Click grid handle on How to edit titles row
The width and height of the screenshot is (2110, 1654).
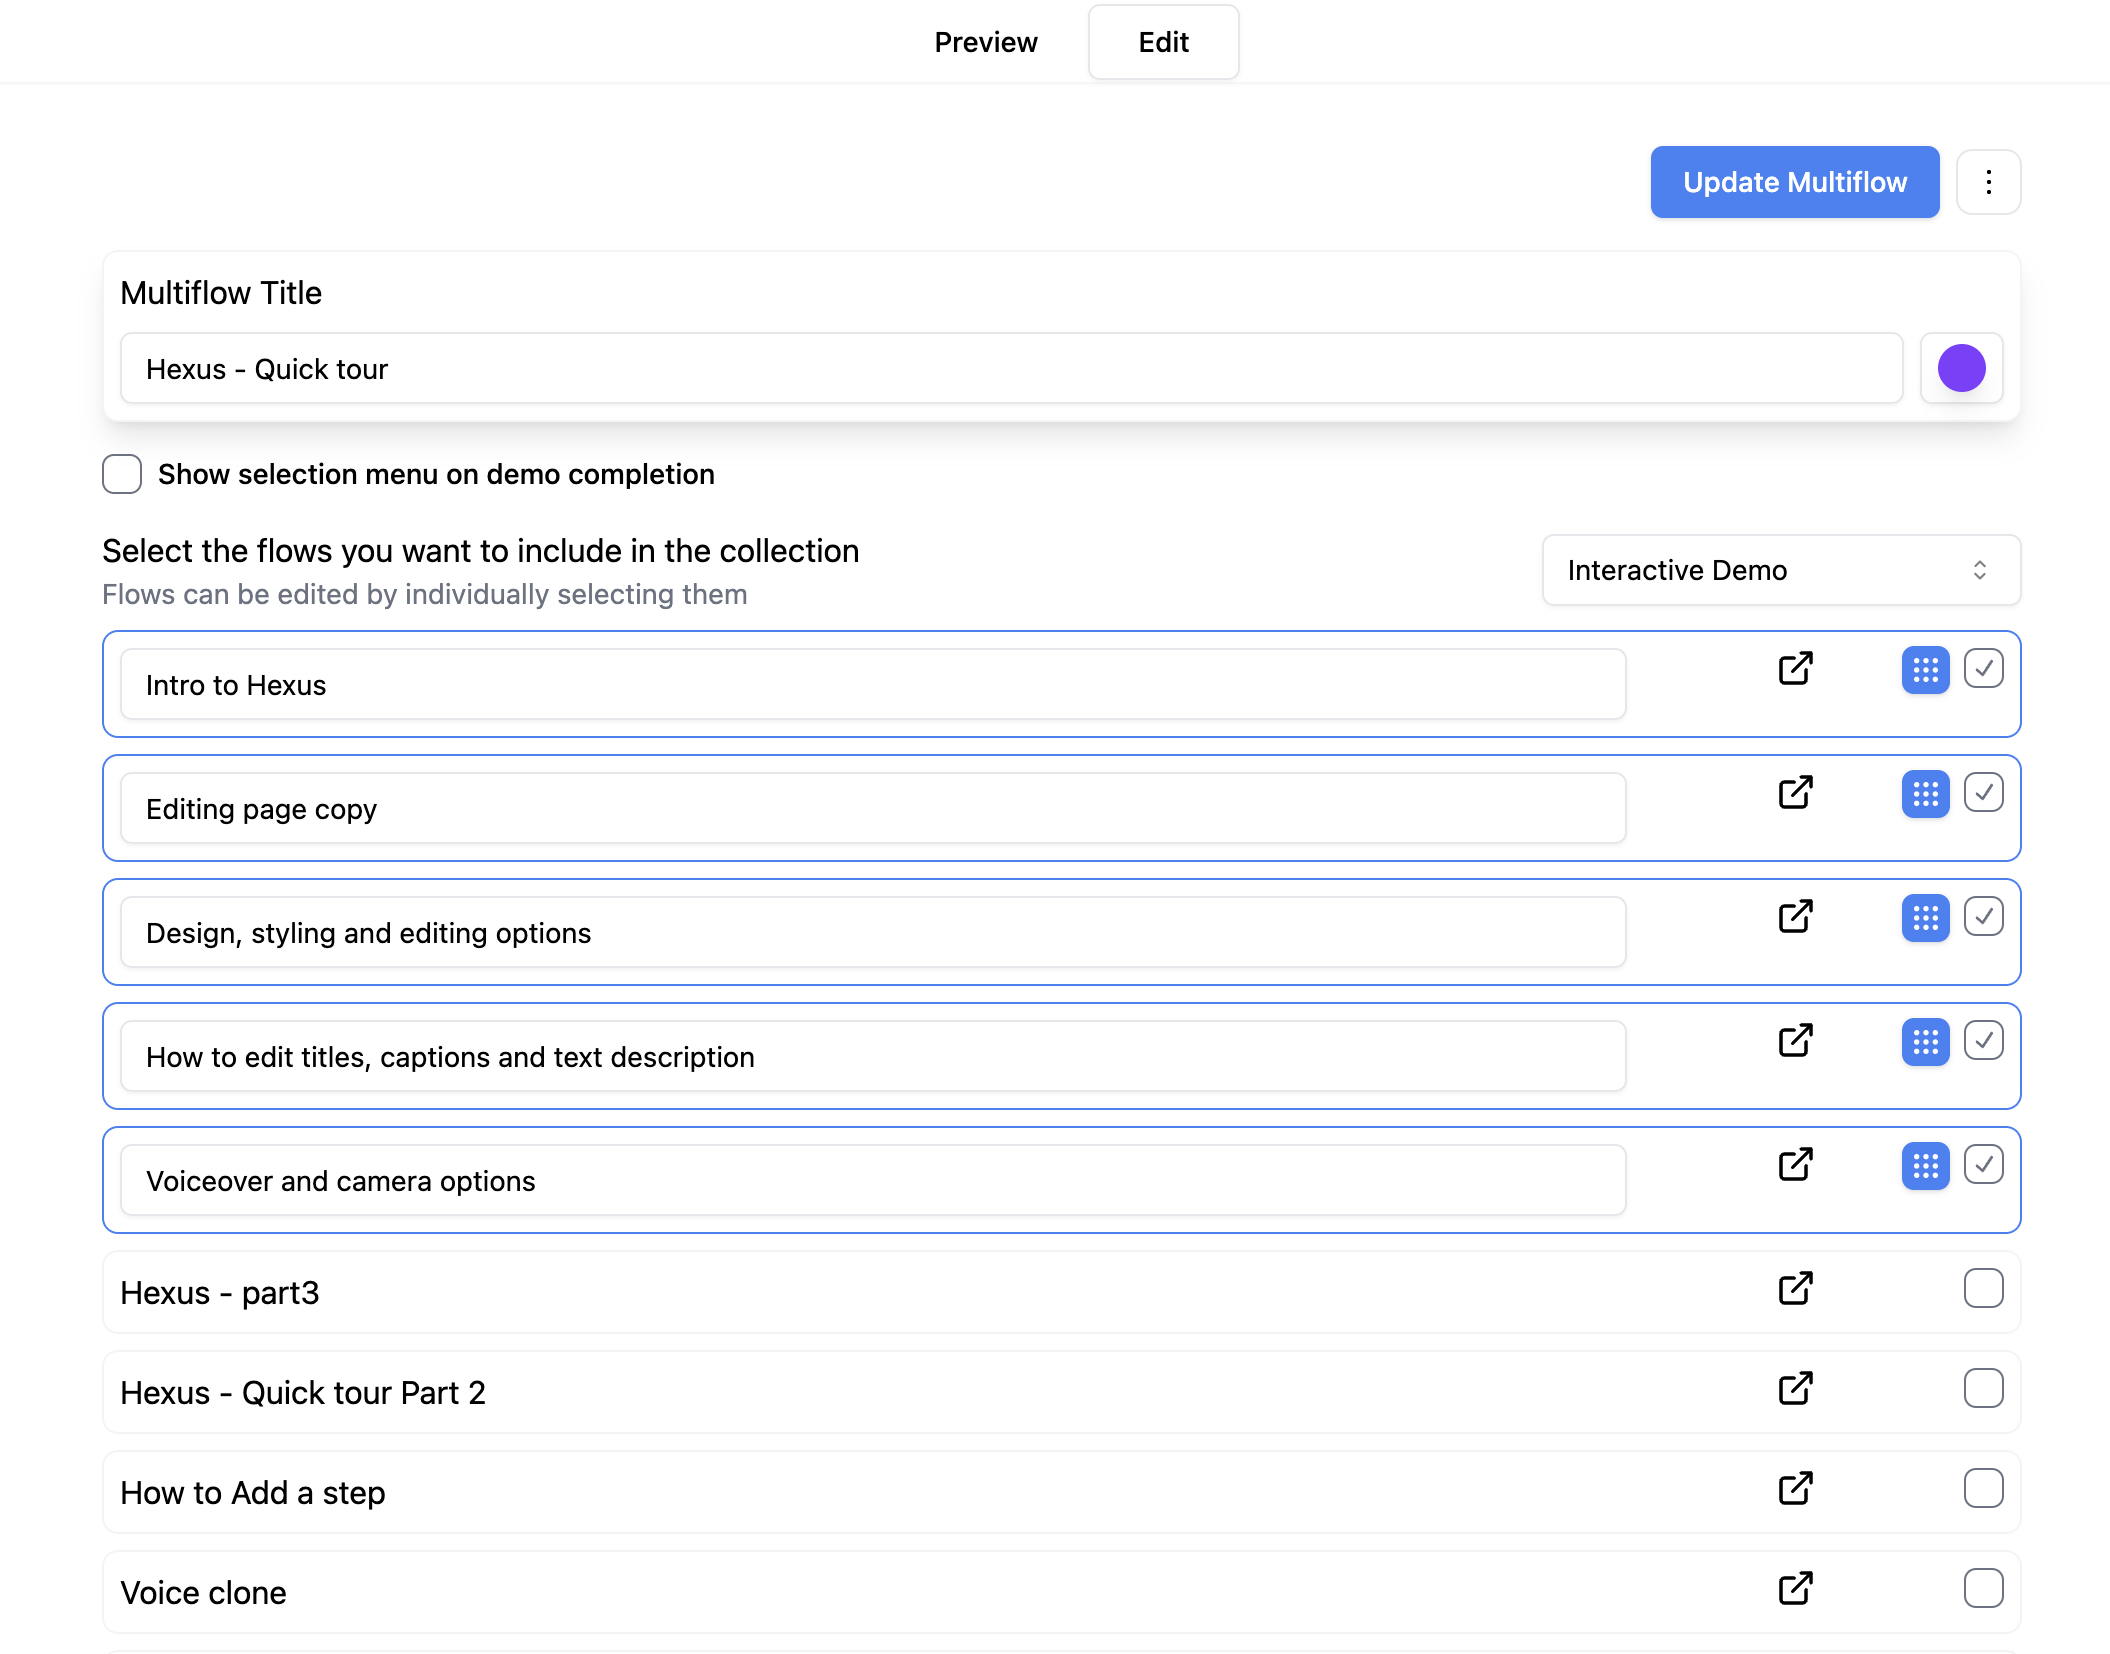tap(1926, 1042)
